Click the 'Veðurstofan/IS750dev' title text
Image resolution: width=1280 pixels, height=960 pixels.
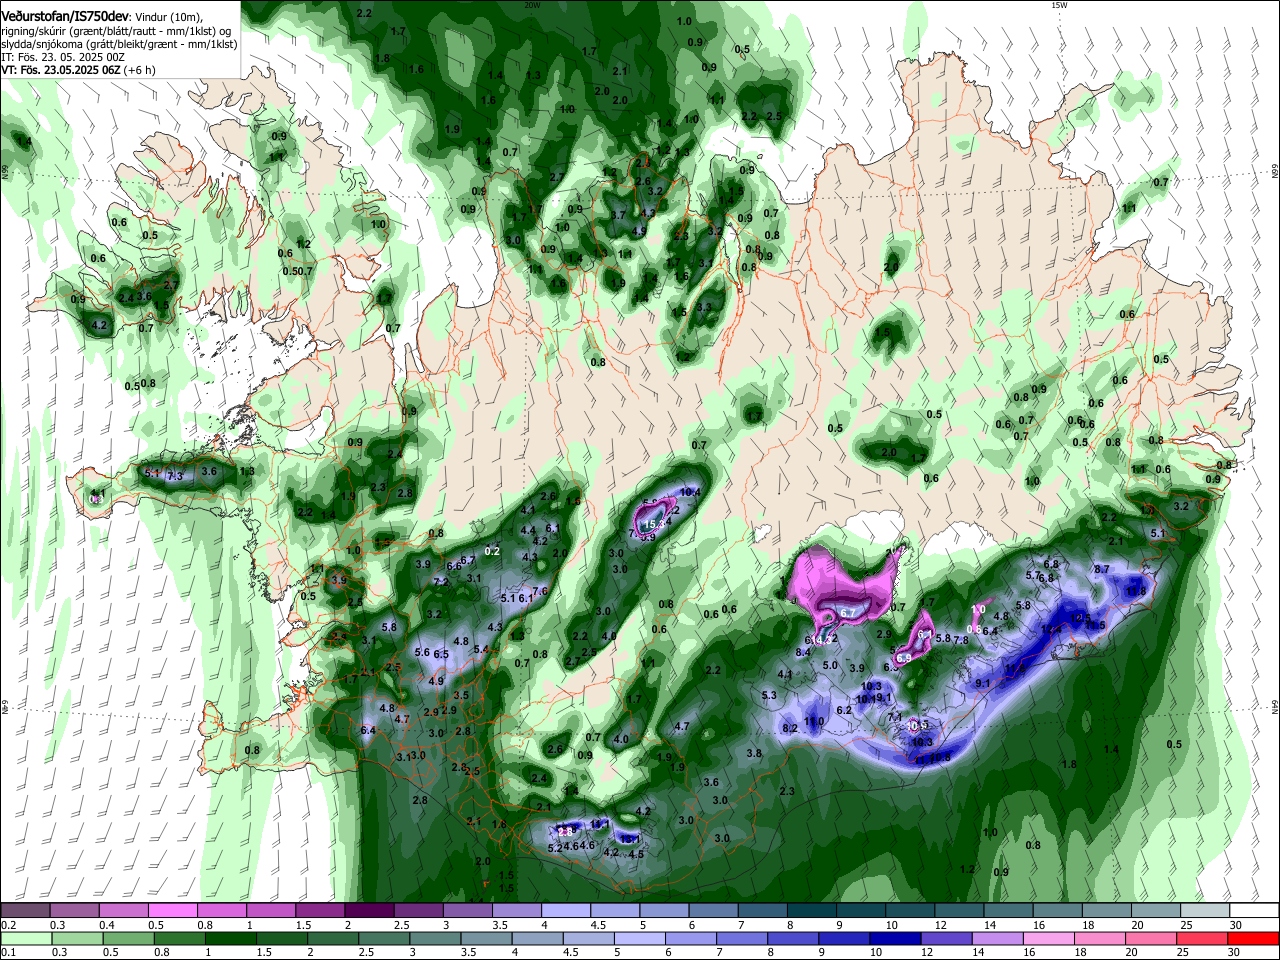64,17
